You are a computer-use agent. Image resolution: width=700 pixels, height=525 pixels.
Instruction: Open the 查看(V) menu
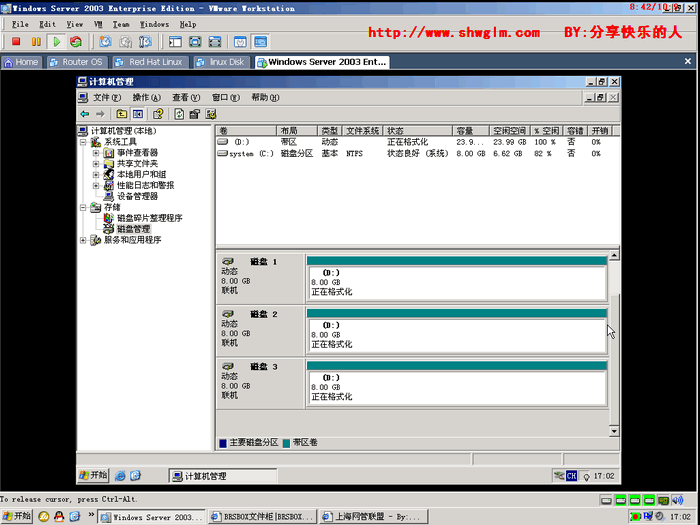click(186, 97)
